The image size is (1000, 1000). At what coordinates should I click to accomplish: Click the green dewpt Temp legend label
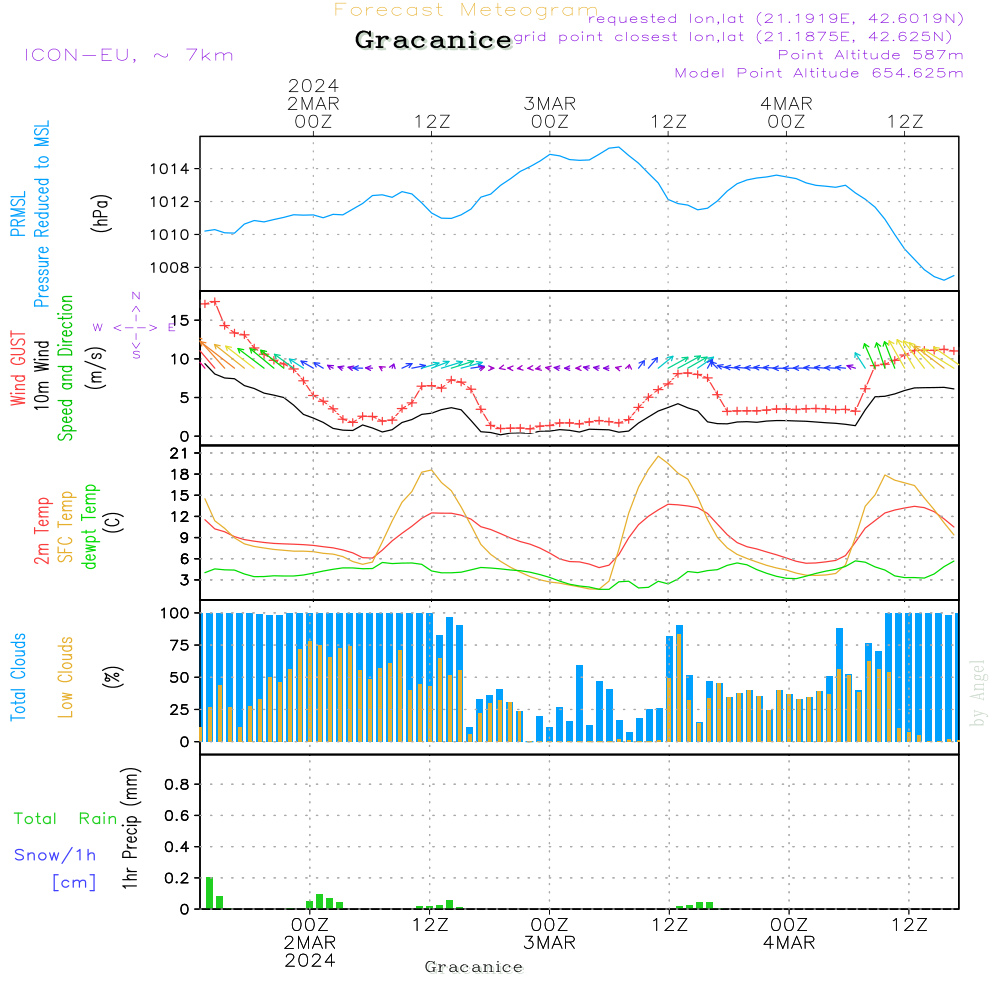click(89, 526)
